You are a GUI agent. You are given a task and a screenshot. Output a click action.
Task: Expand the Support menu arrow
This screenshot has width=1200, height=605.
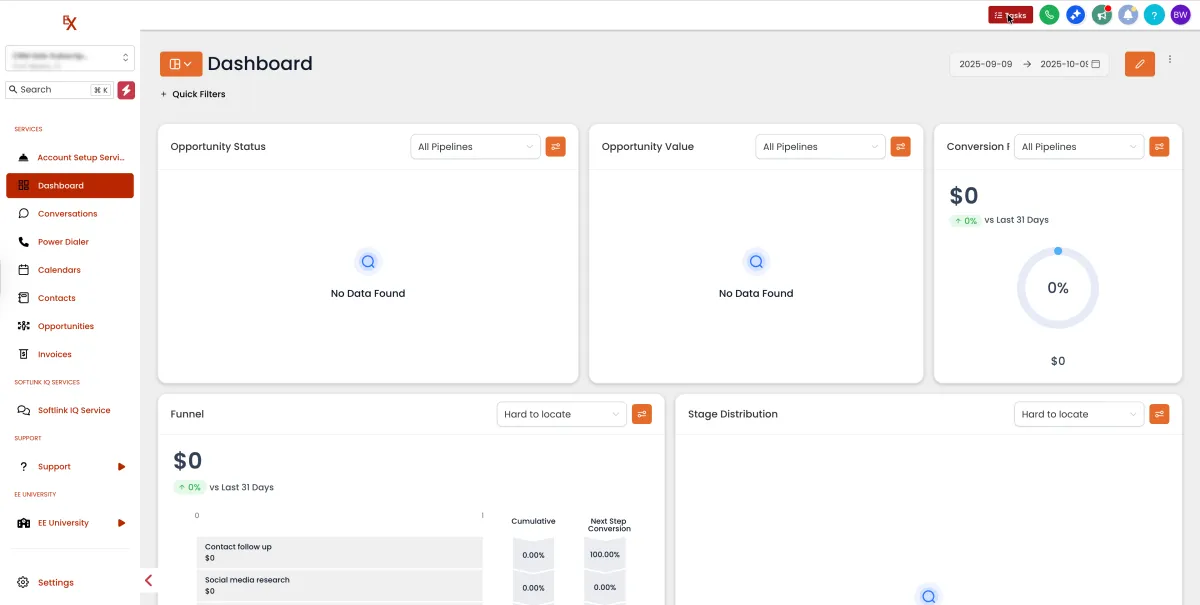coord(122,467)
